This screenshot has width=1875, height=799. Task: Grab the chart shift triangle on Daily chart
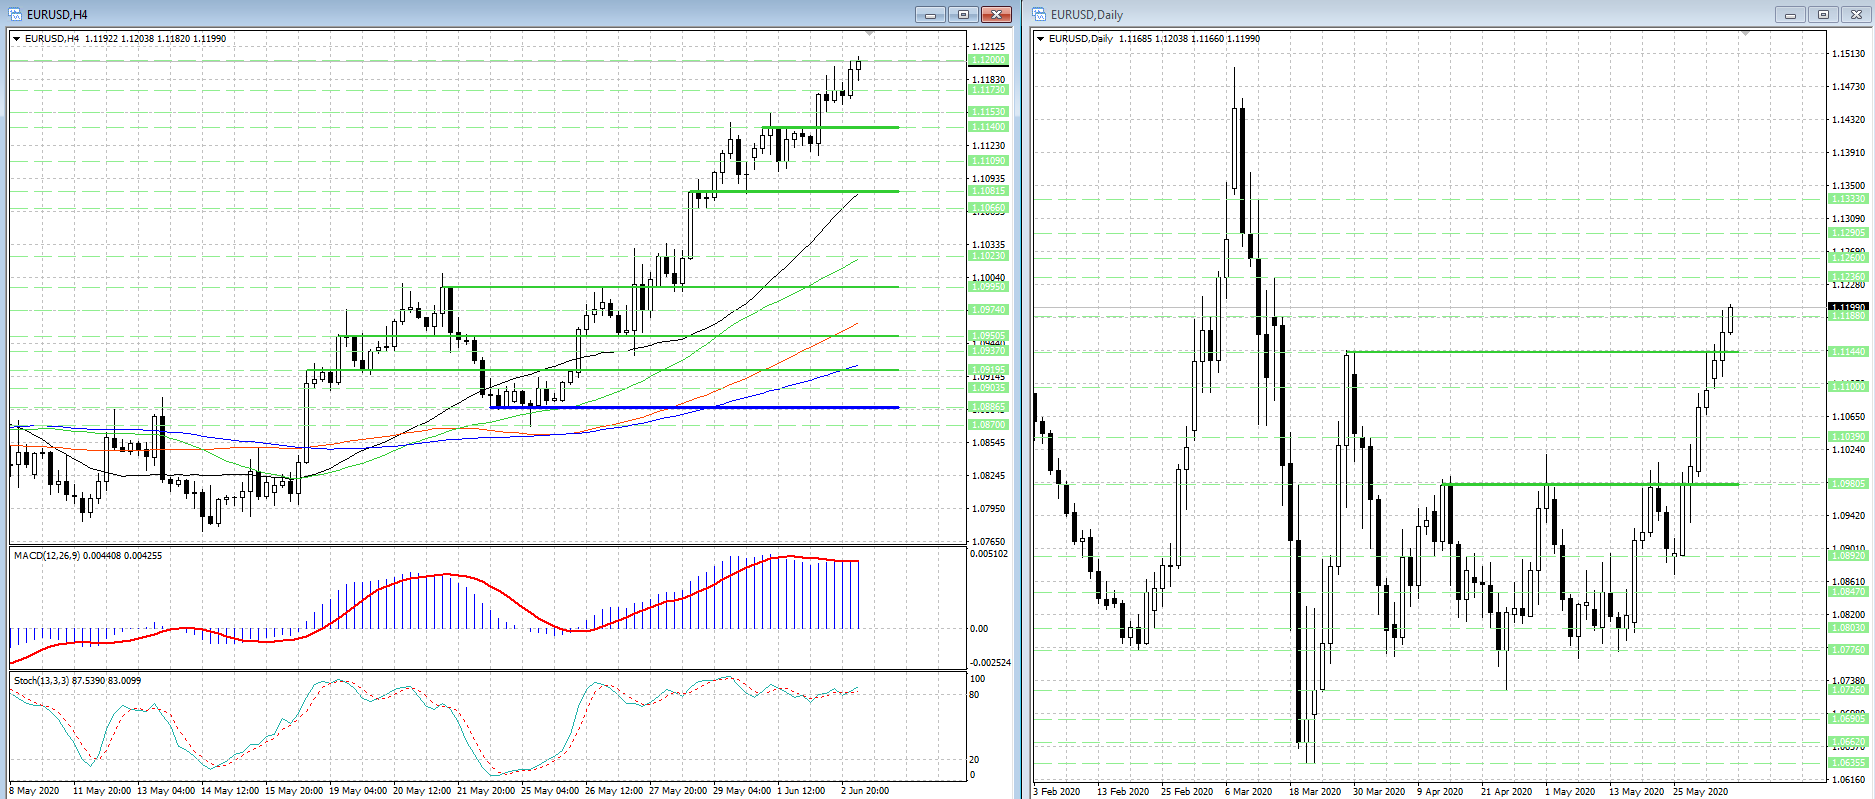1745,34
